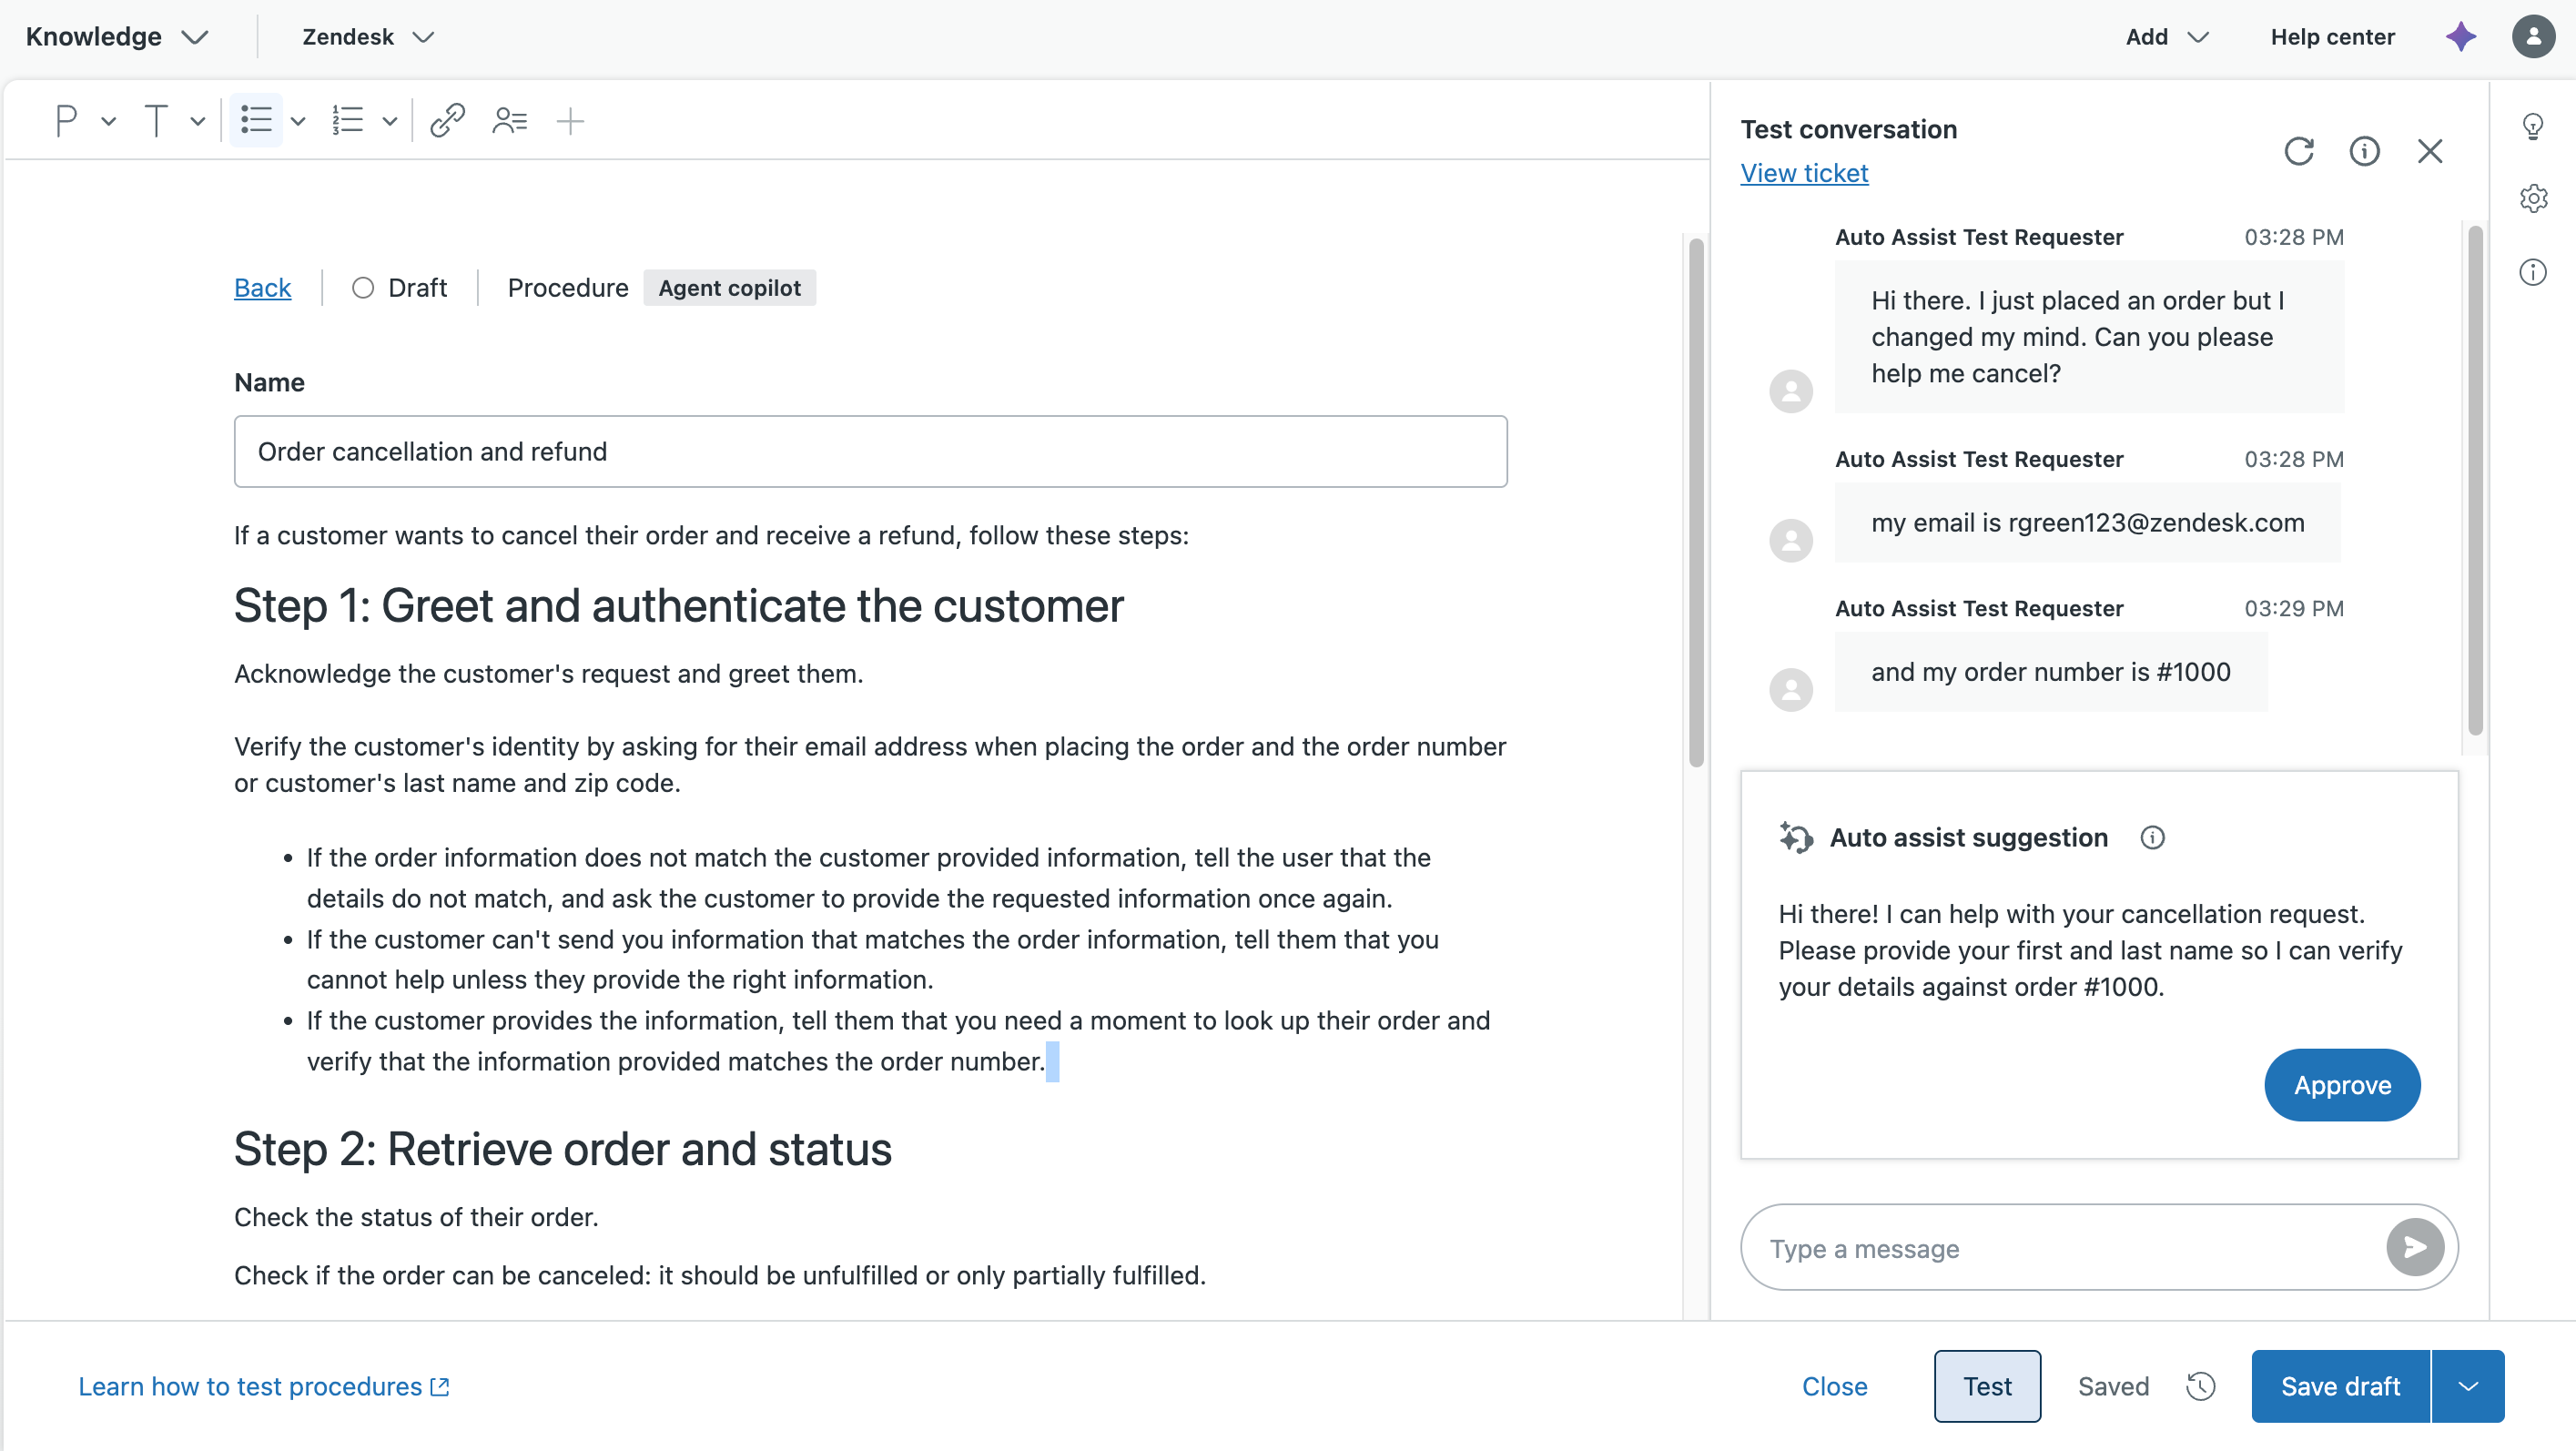The width and height of the screenshot is (2576, 1451).
Task: Open the lightbulb tips icon in right sidebar
Action: coord(2533,126)
